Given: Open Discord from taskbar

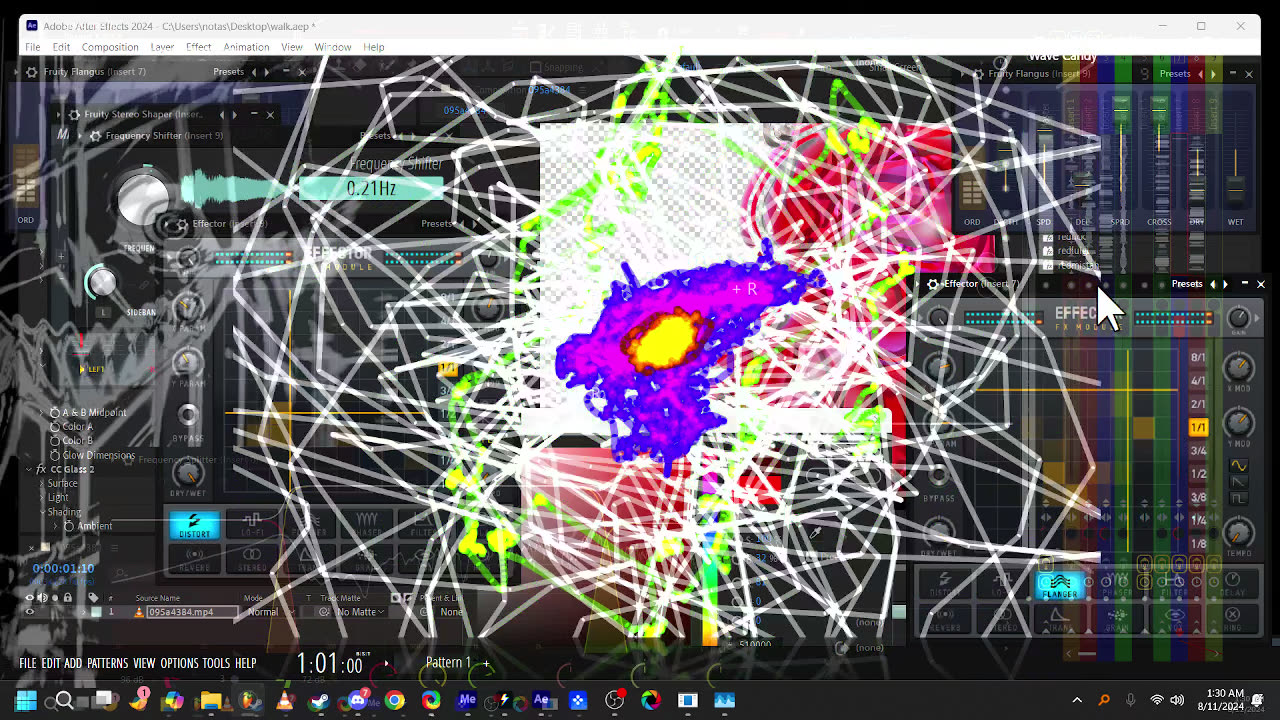Looking at the screenshot, I should point(357,700).
